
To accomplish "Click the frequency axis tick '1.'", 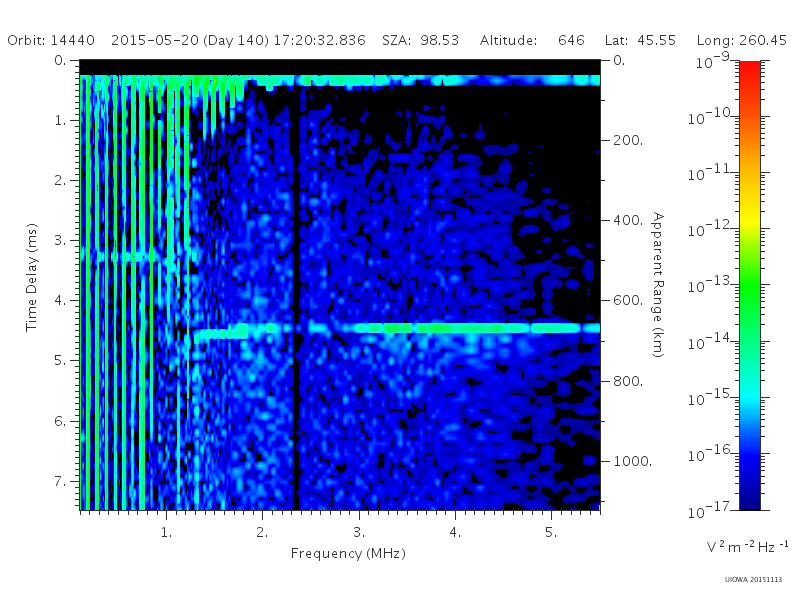I will (x=166, y=532).
